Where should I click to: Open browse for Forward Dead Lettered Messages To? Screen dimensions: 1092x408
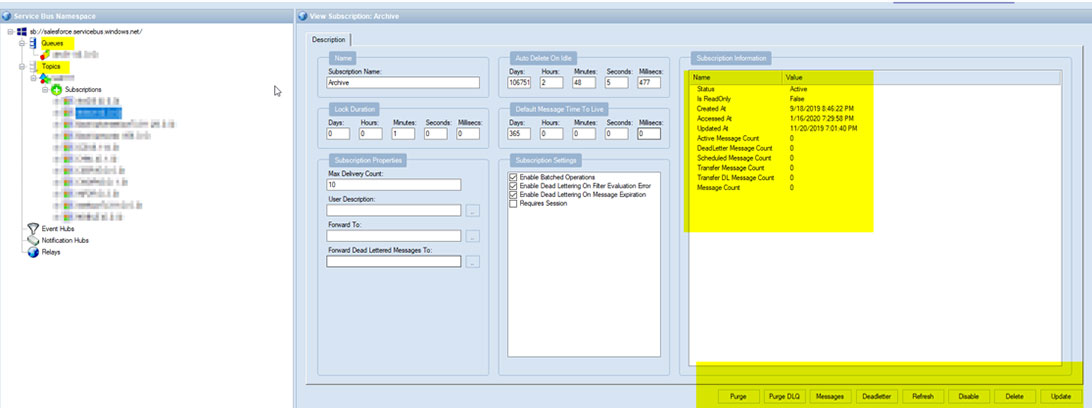473,262
